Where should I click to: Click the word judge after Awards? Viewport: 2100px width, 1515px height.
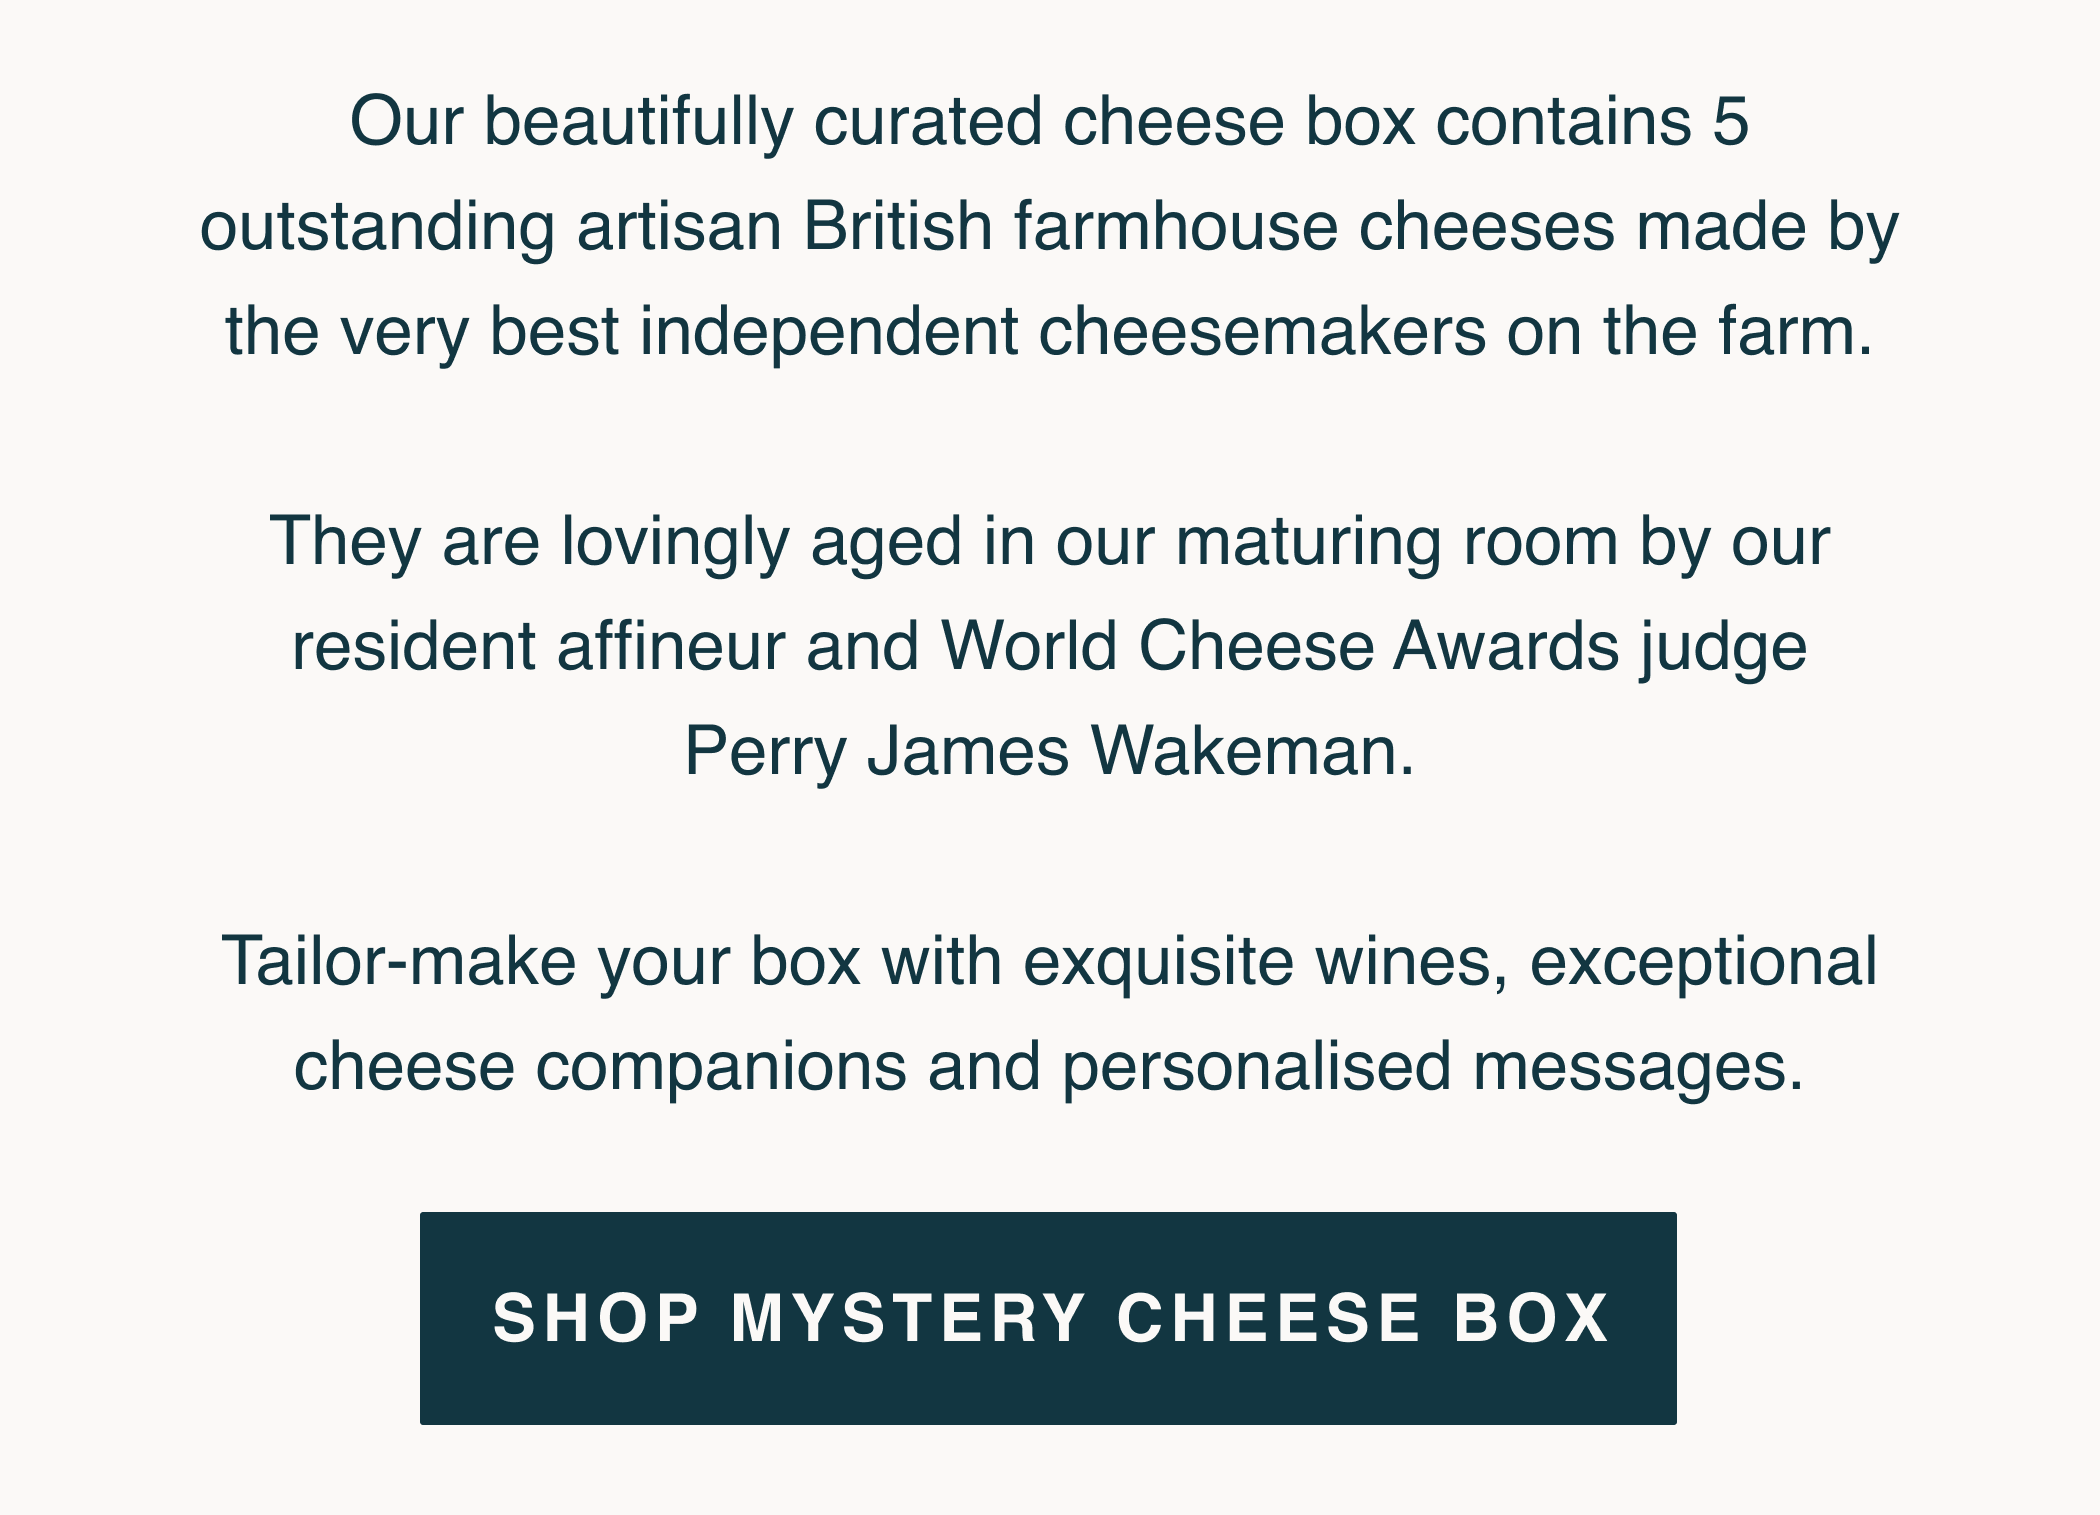1723,646
